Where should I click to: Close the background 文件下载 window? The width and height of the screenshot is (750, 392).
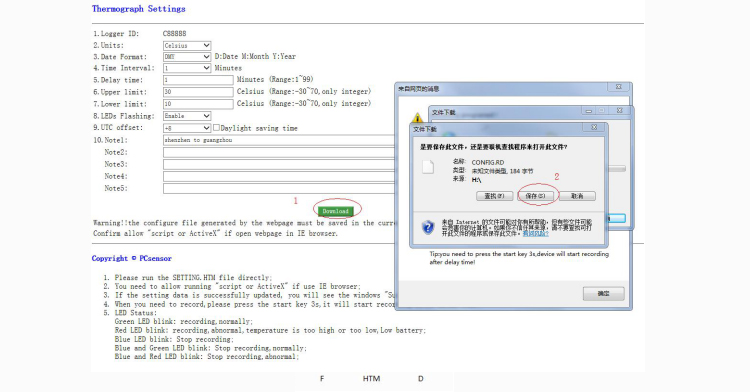[x=619, y=110]
